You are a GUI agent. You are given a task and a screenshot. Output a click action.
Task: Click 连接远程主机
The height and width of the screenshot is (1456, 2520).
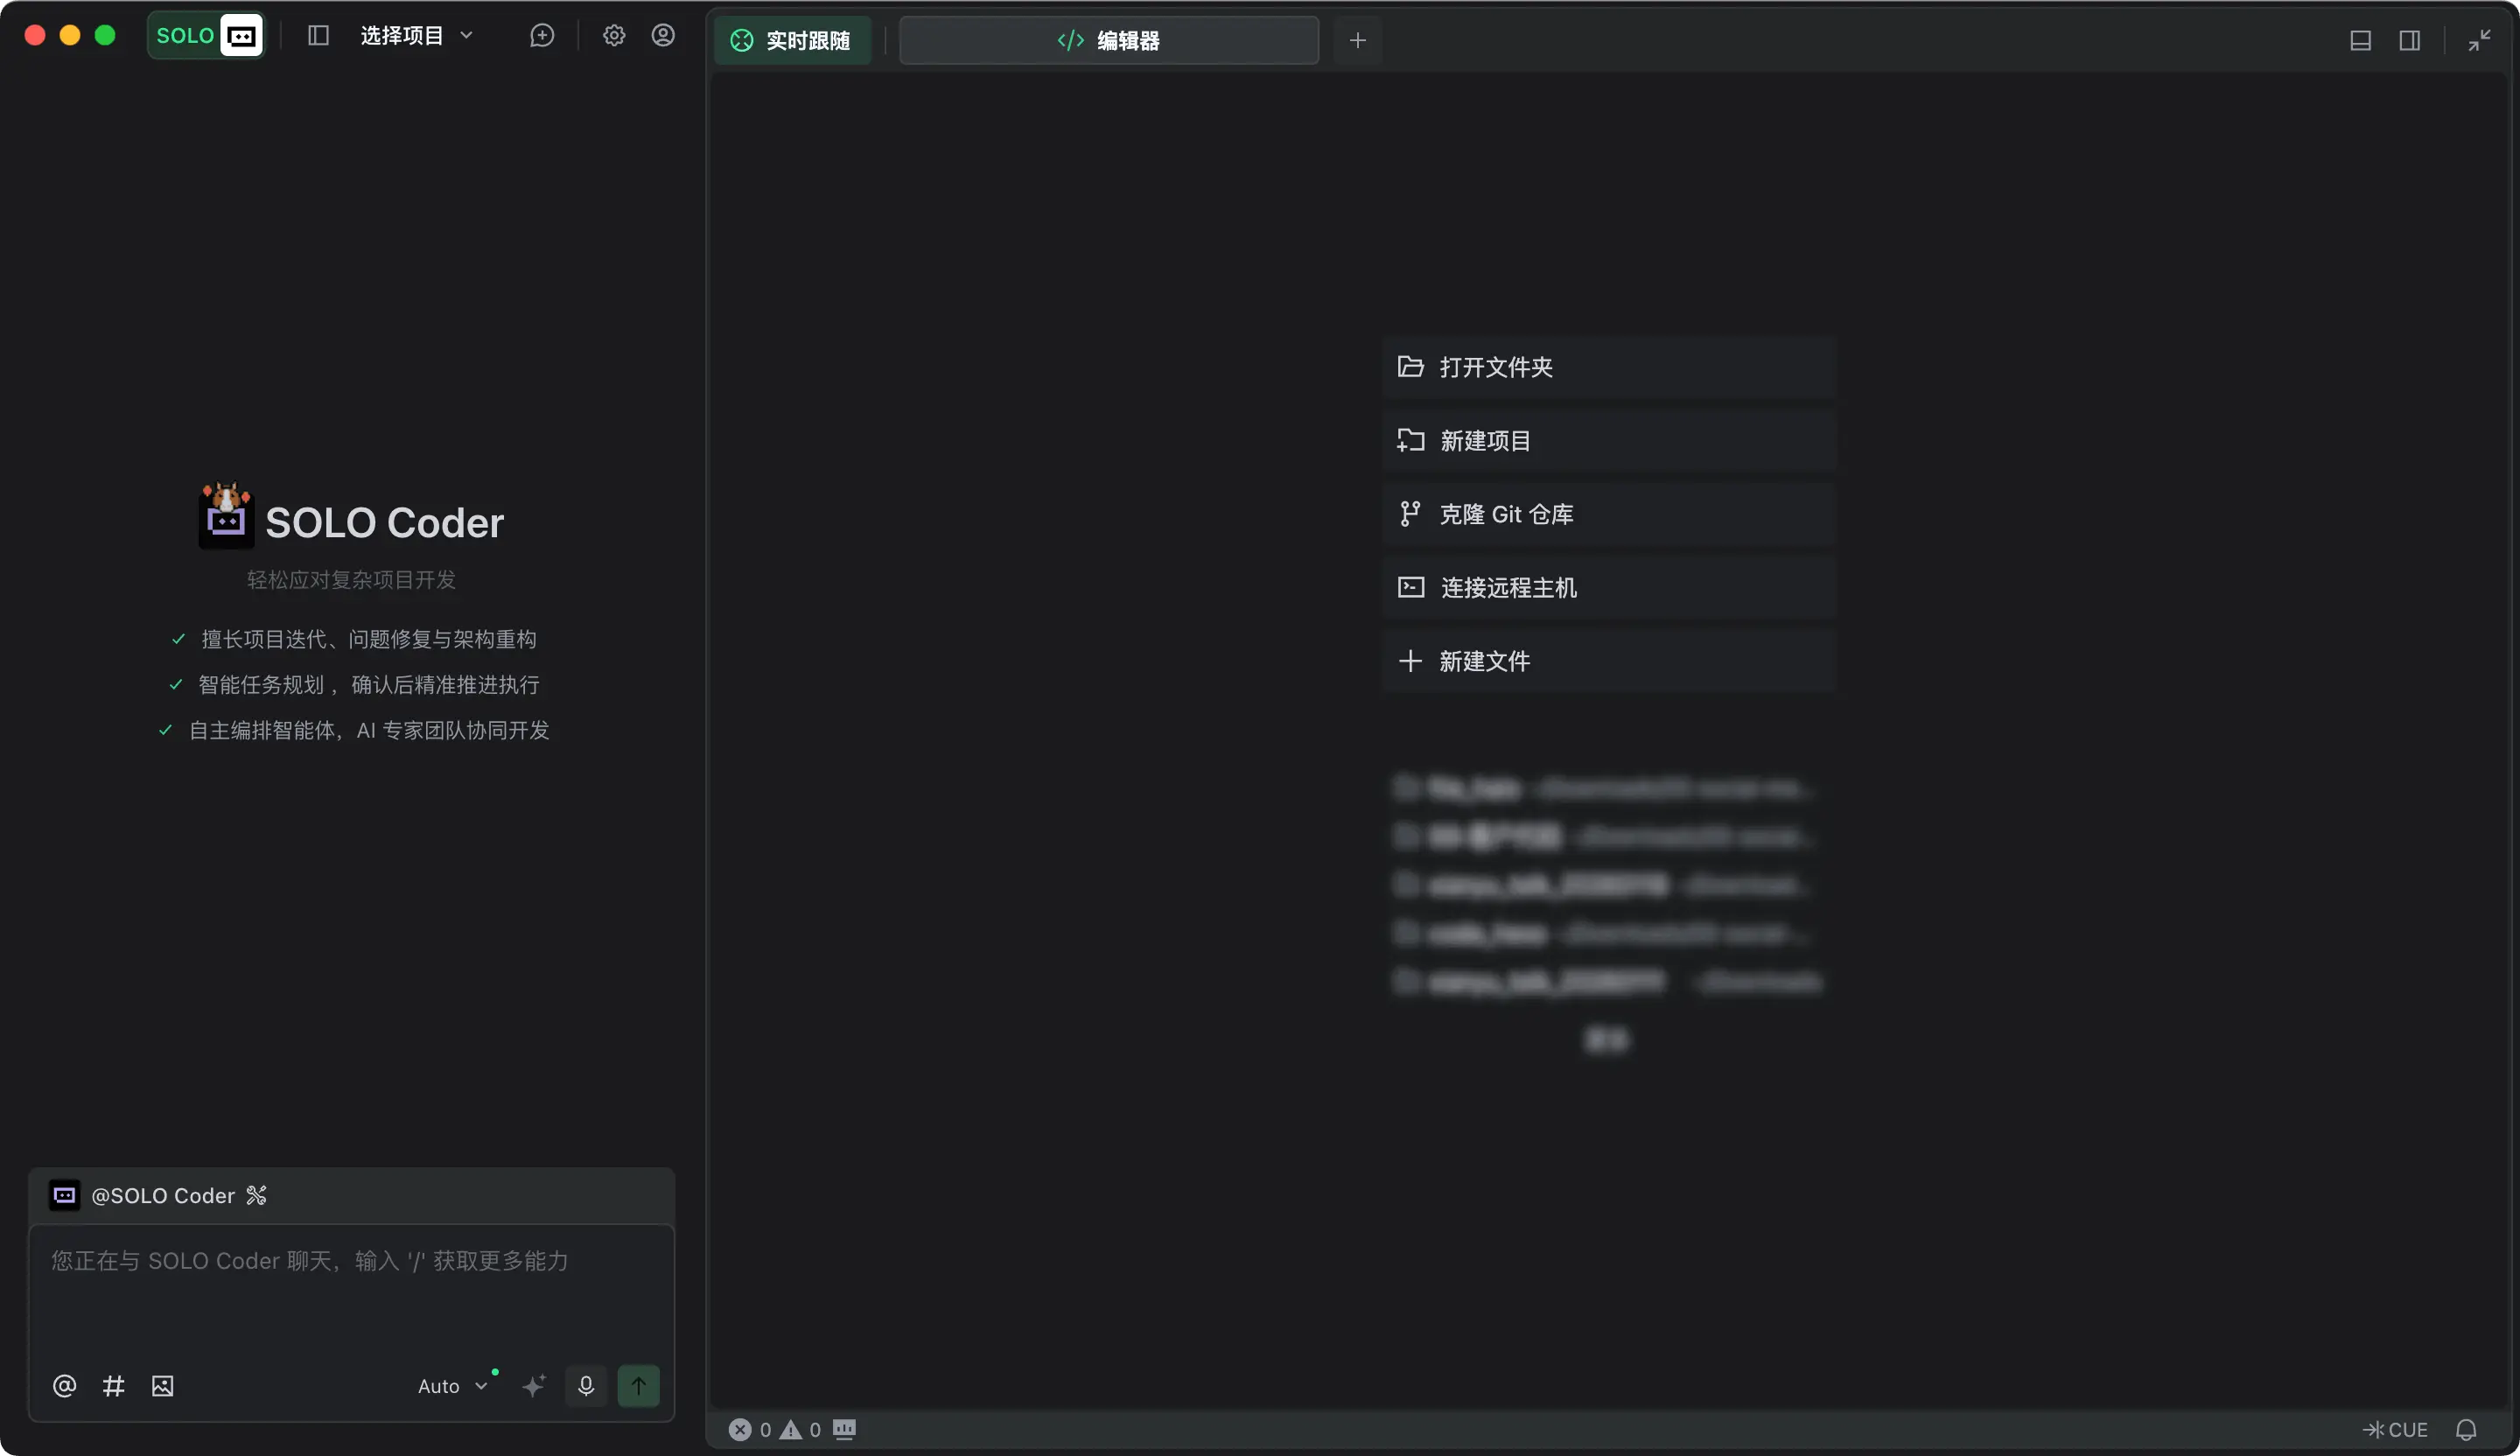coord(1609,588)
